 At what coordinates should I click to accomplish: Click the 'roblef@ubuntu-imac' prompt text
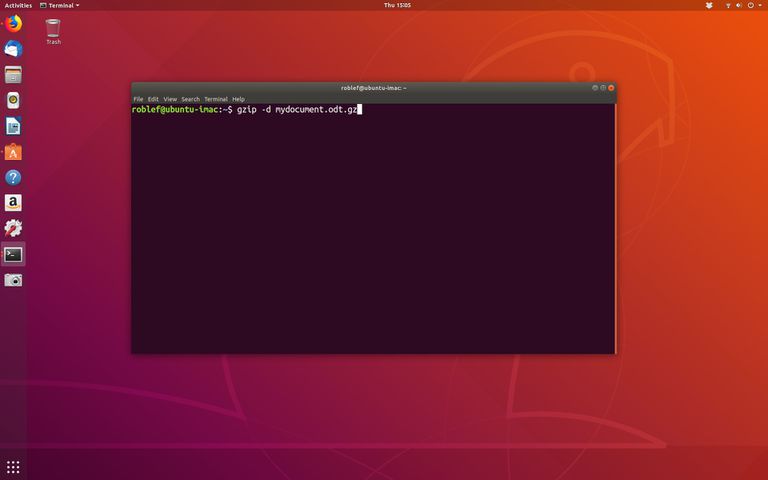tap(175, 109)
